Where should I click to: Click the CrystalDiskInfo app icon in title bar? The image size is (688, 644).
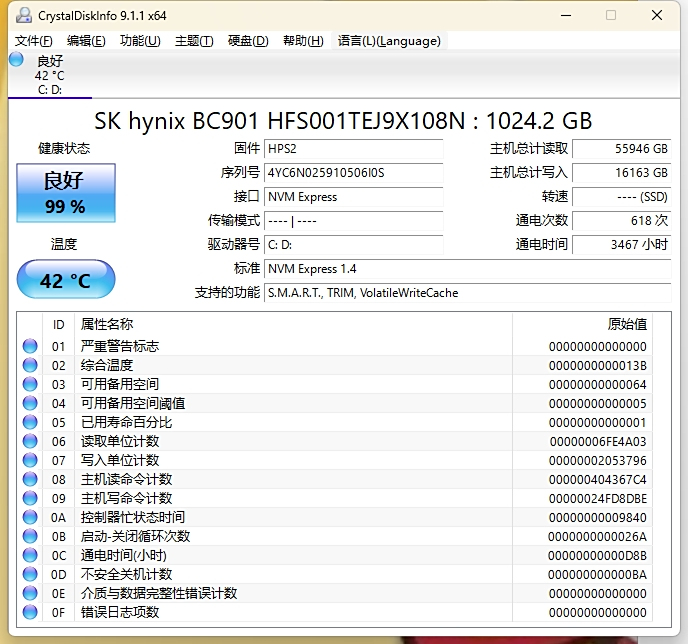pos(22,16)
